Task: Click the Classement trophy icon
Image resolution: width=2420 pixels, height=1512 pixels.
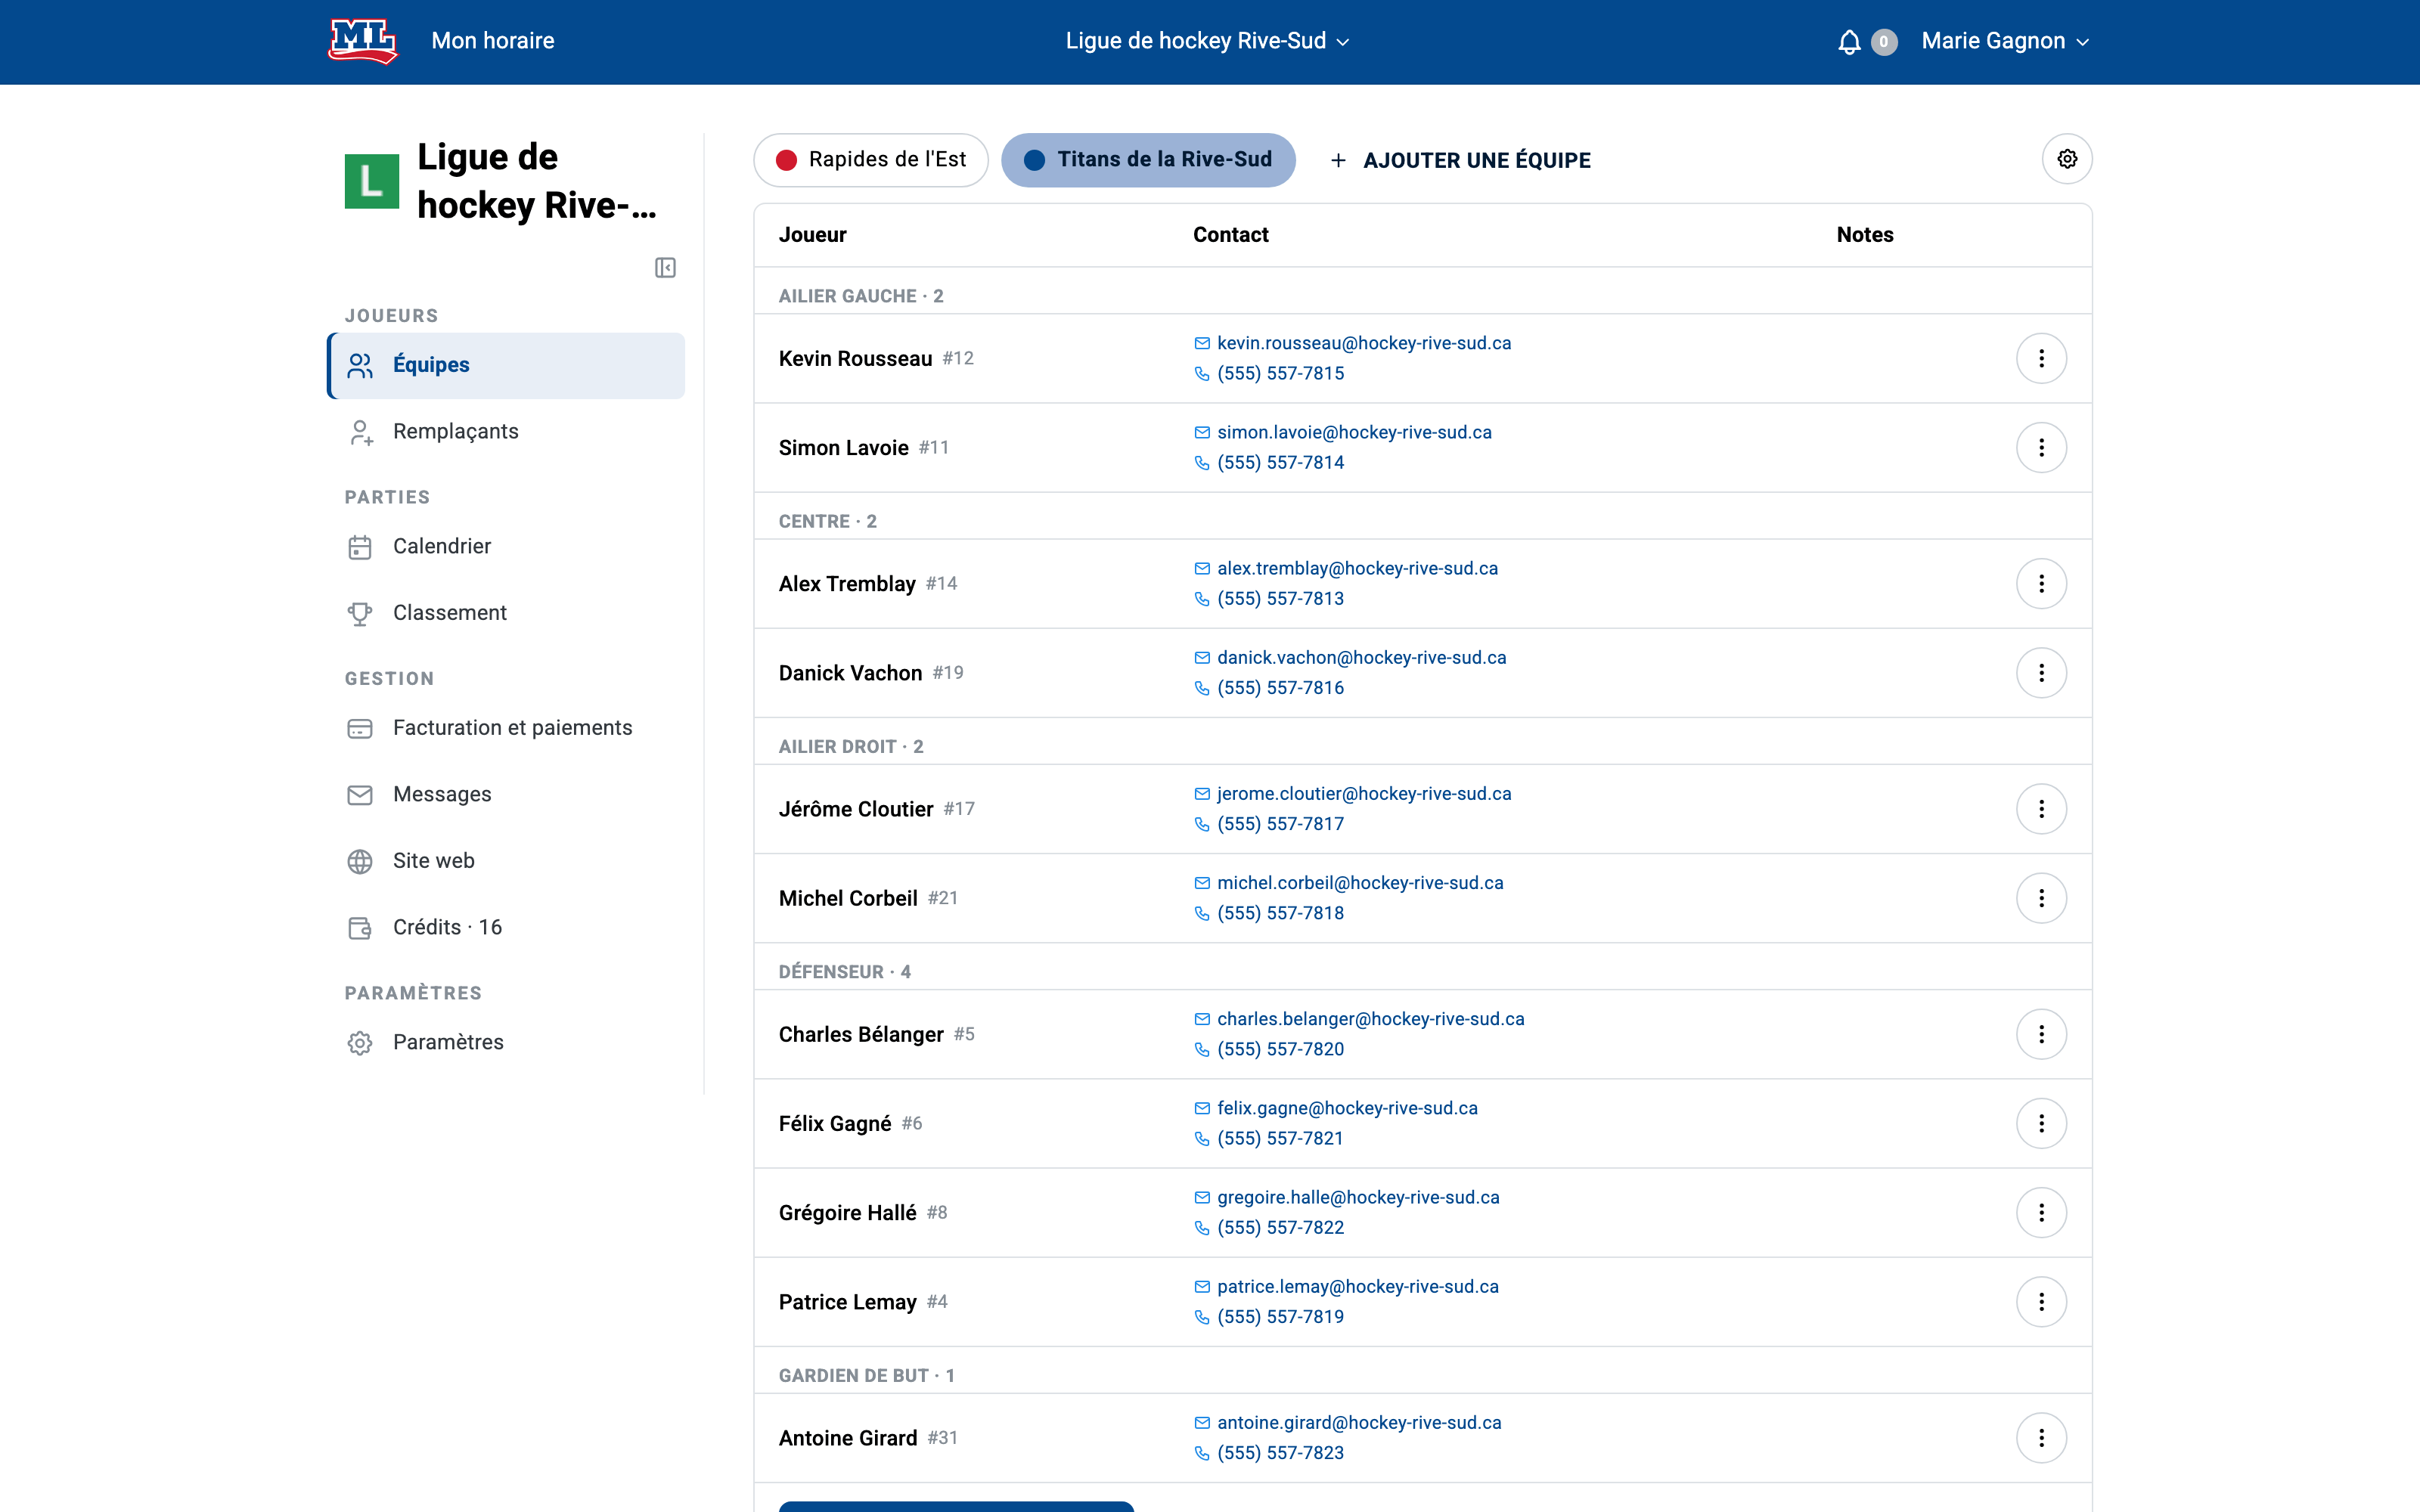Action: tap(360, 613)
